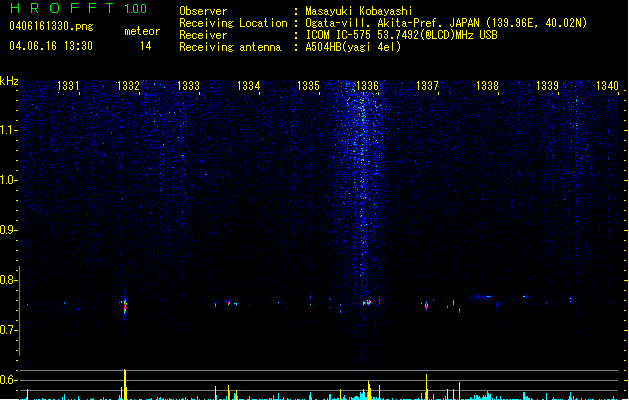Image resolution: width=629 pixels, height=400 pixels.
Task: Click the 1336 time axis label
Action: pos(367,86)
